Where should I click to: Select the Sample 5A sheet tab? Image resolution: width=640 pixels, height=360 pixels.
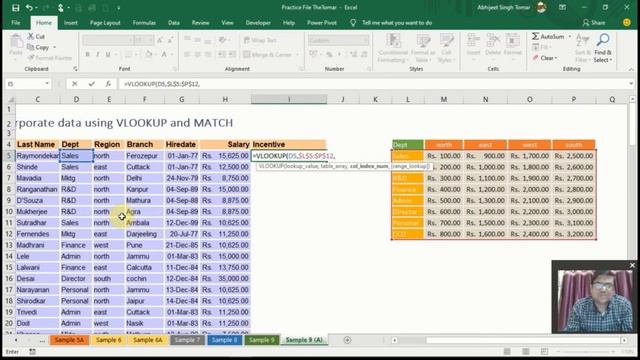point(69,340)
